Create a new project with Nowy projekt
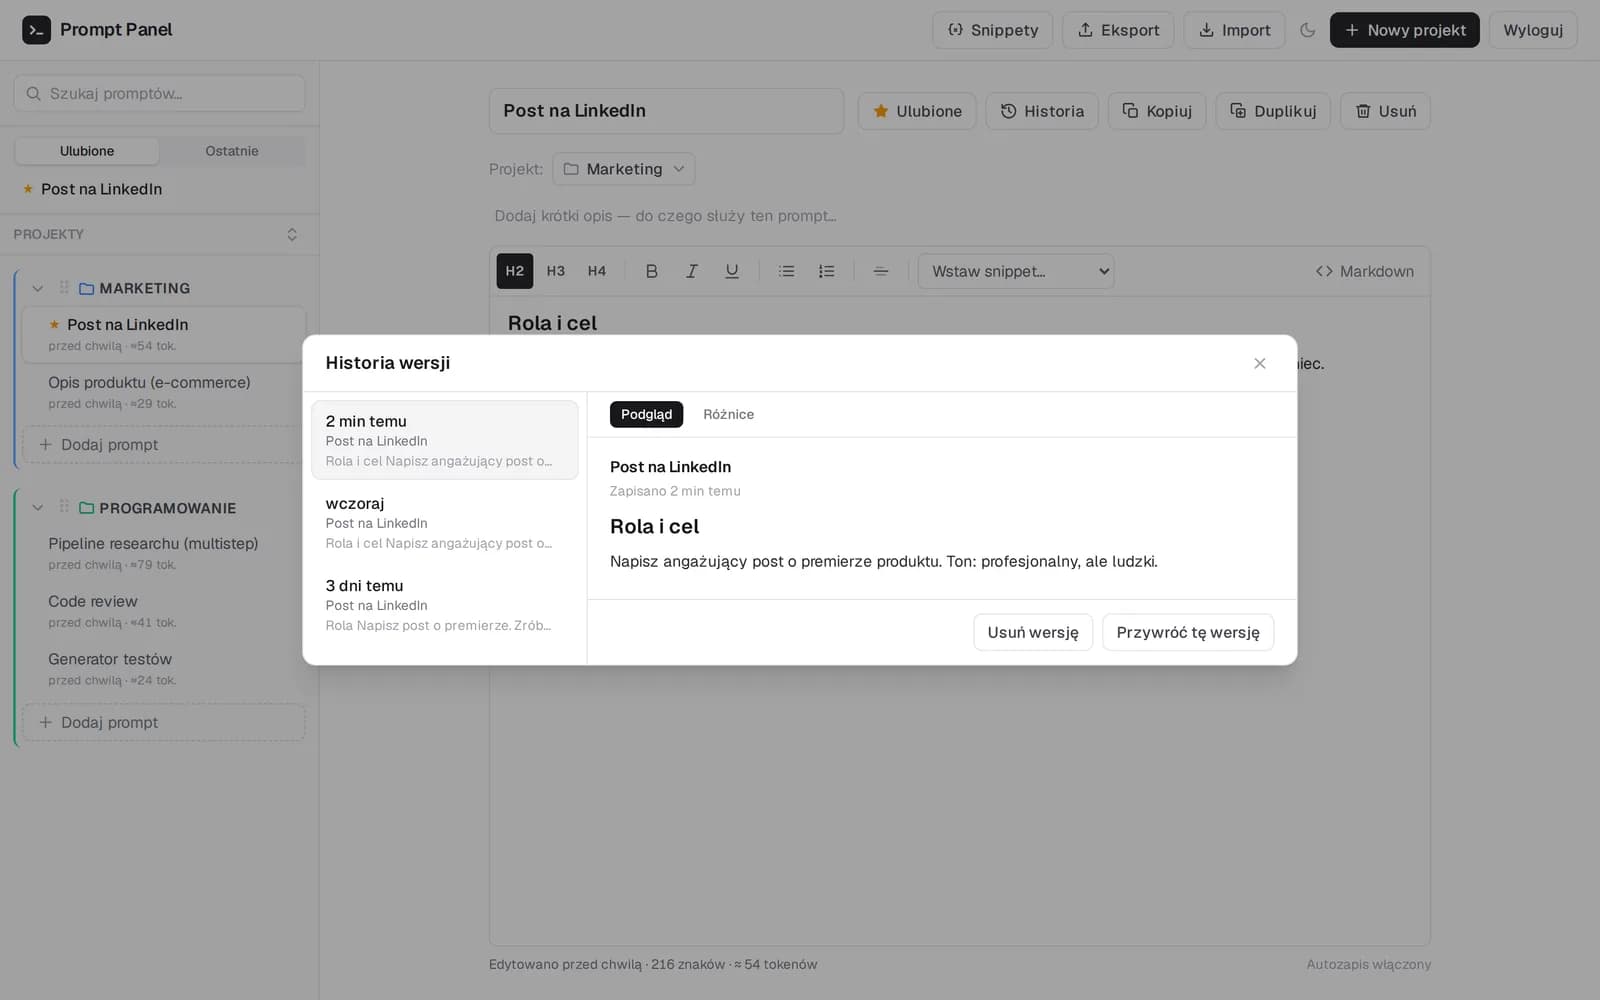 1404,30
